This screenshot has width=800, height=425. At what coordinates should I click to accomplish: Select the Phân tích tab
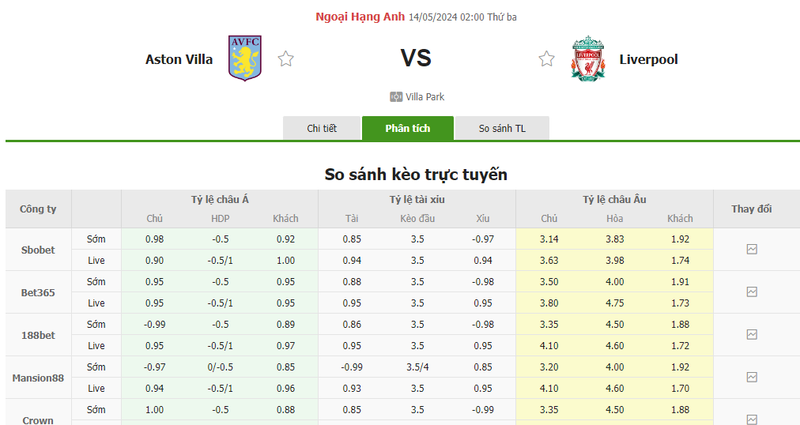coord(408,128)
